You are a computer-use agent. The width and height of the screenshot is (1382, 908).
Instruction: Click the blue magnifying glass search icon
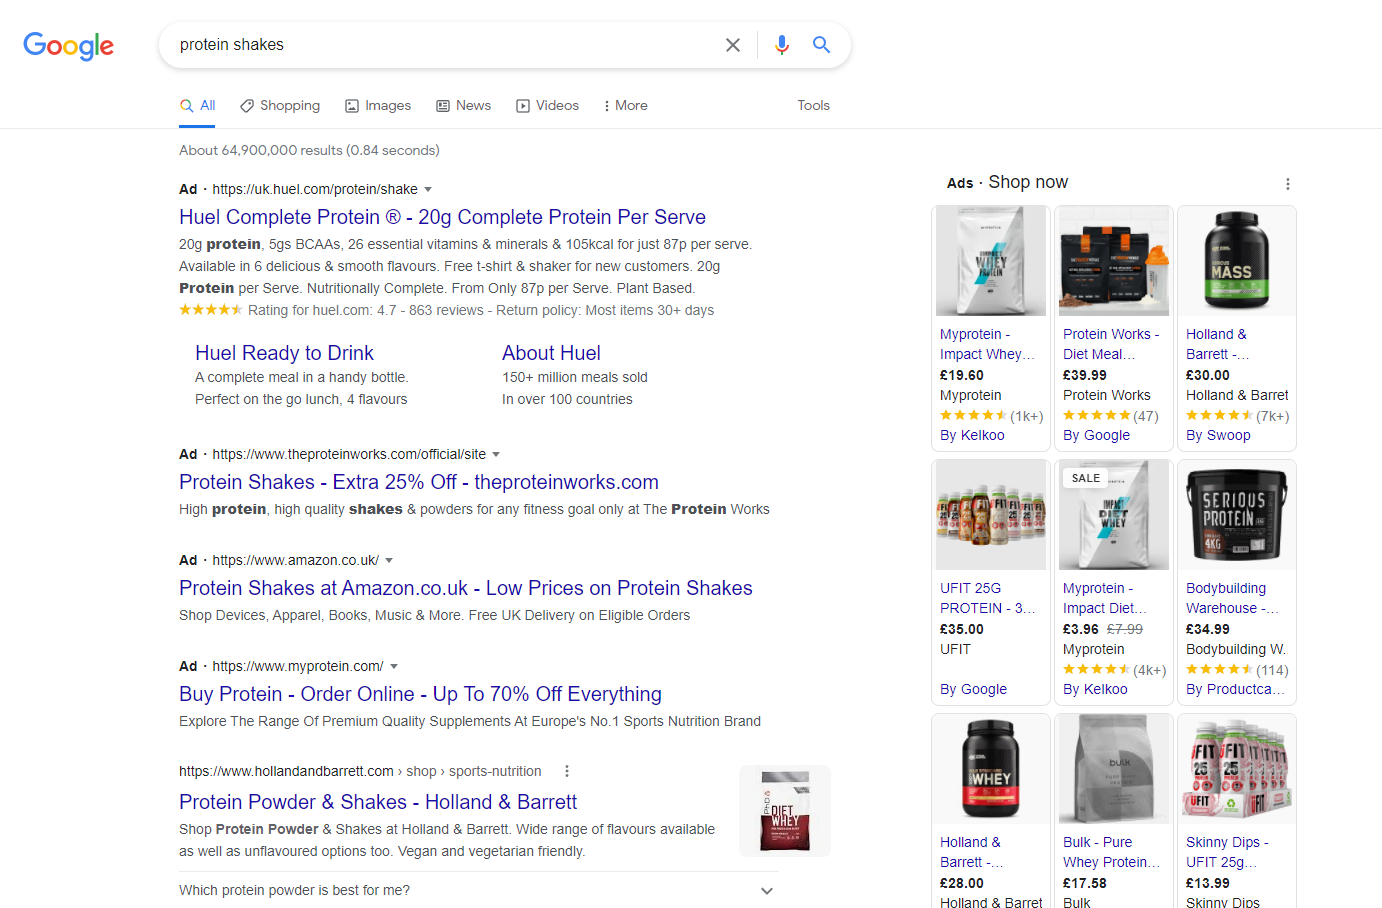pos(821,44)
